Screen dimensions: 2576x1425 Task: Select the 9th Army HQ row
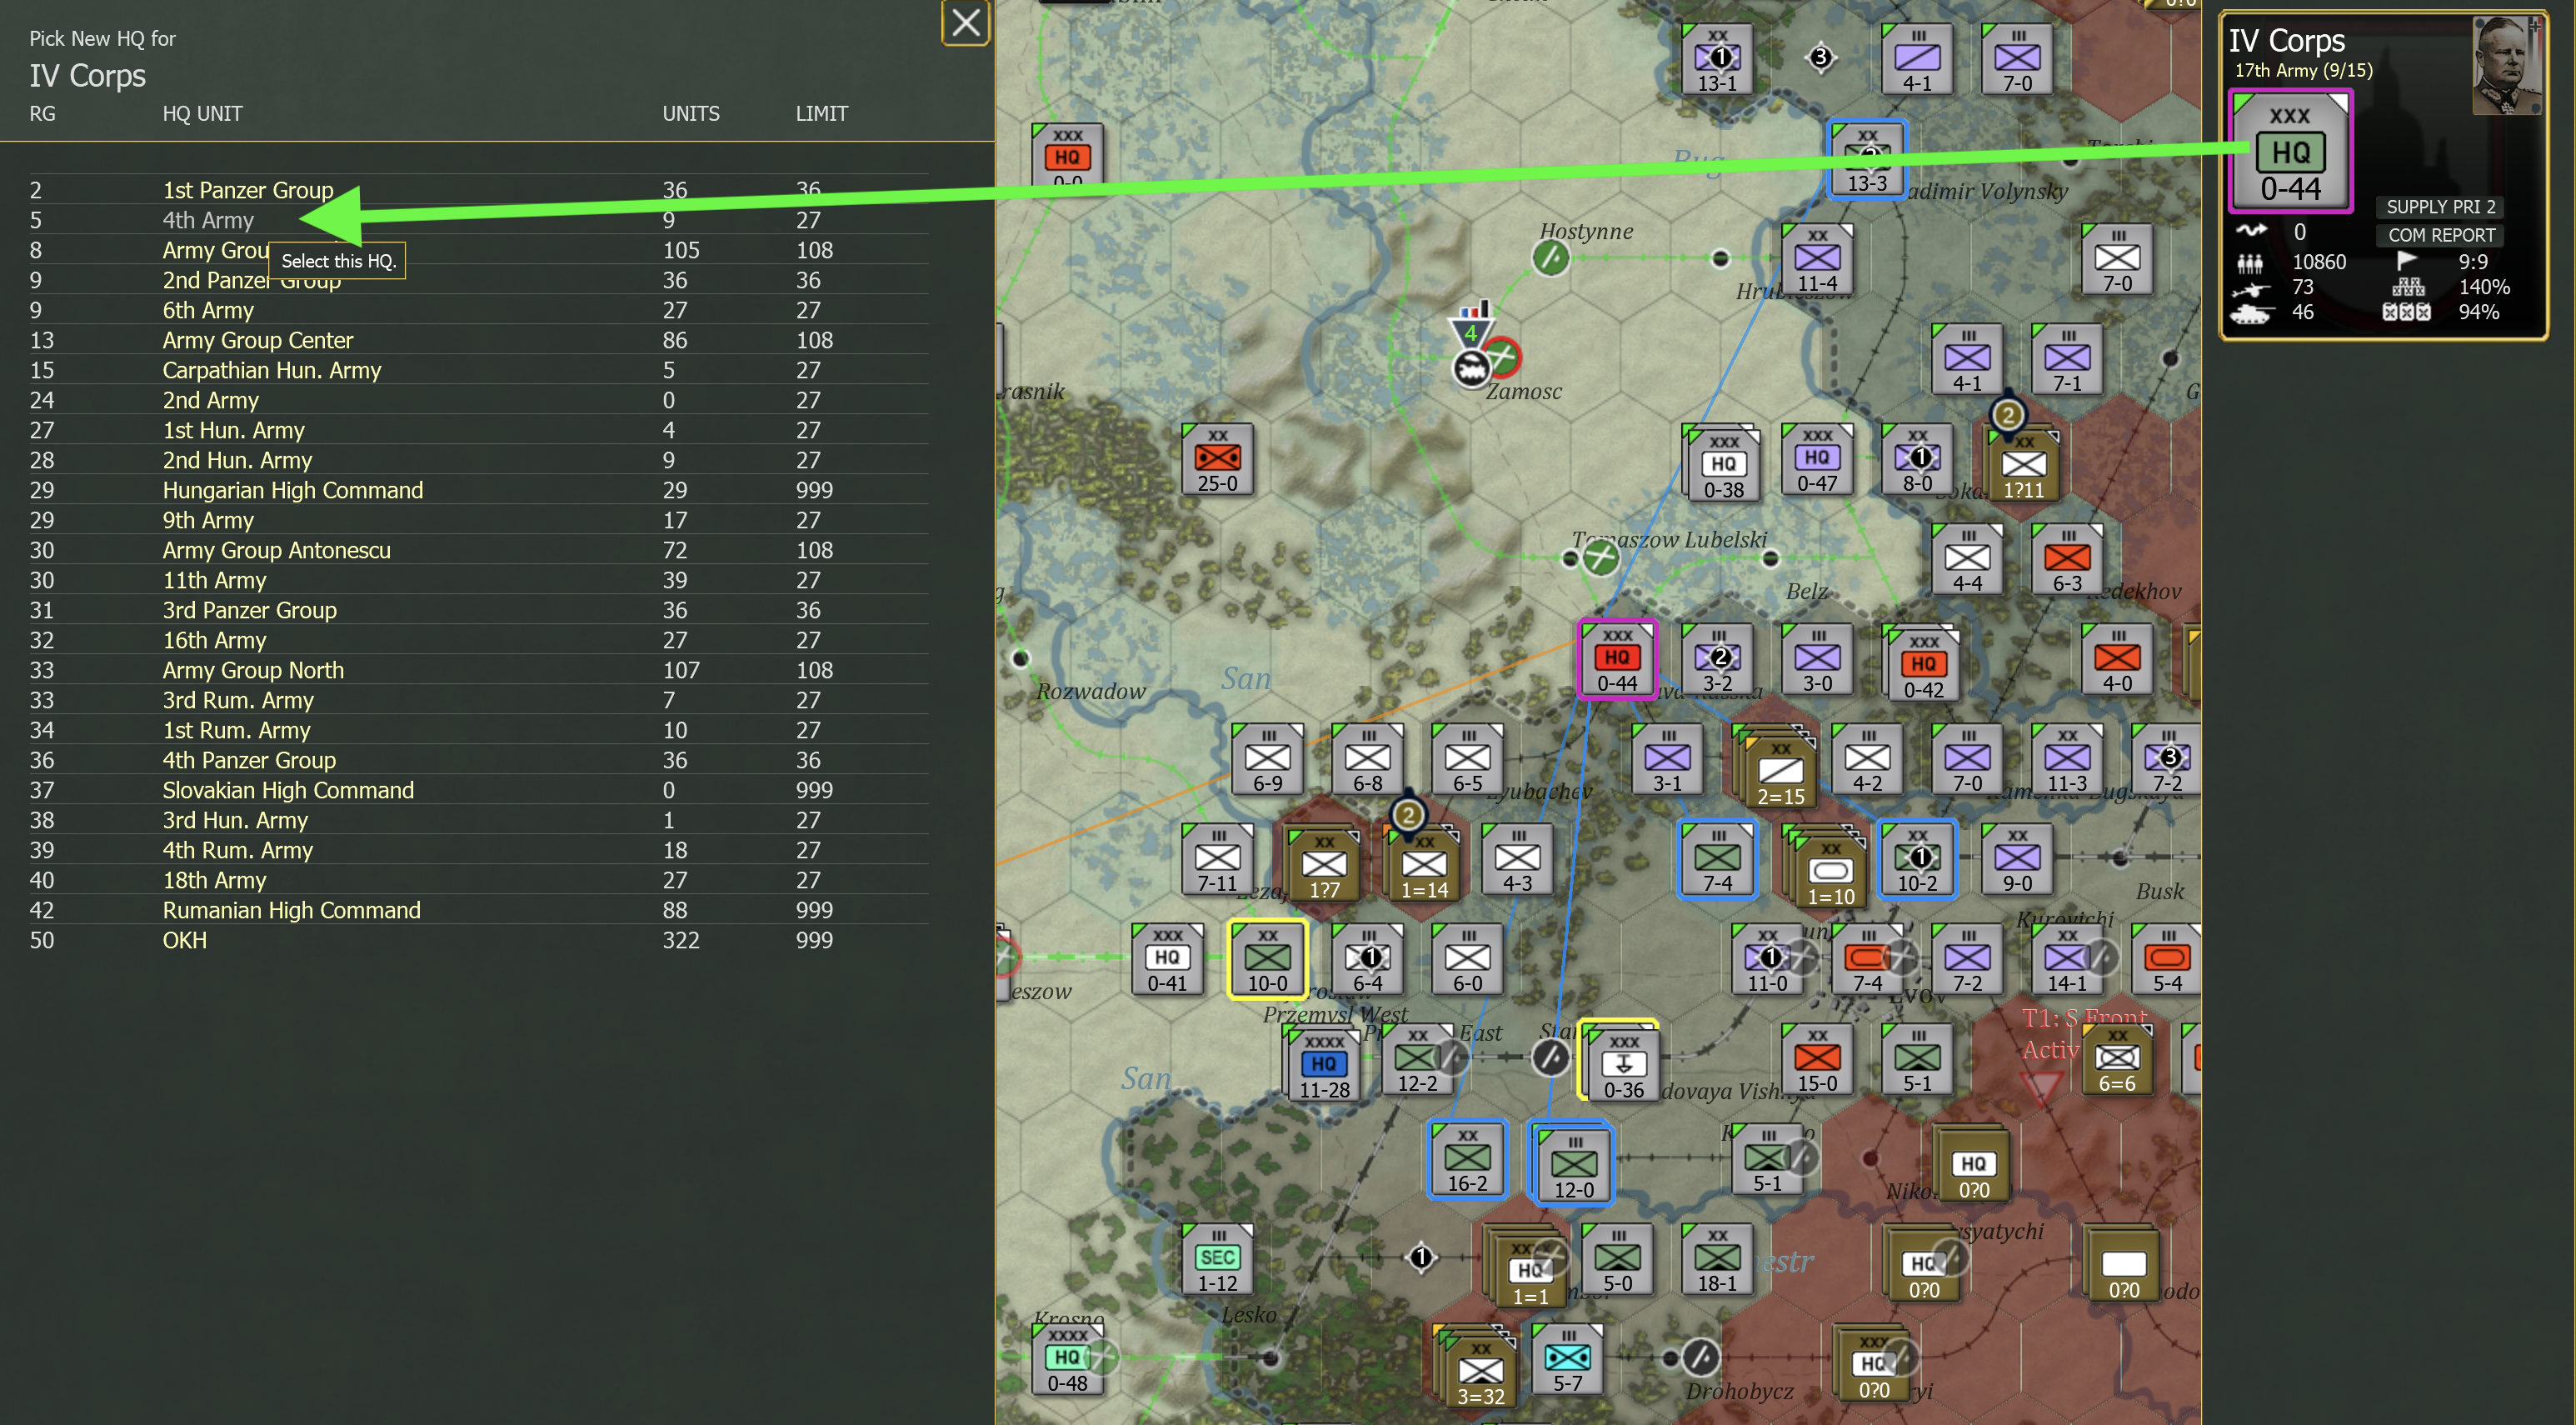(x=478, y=520)
